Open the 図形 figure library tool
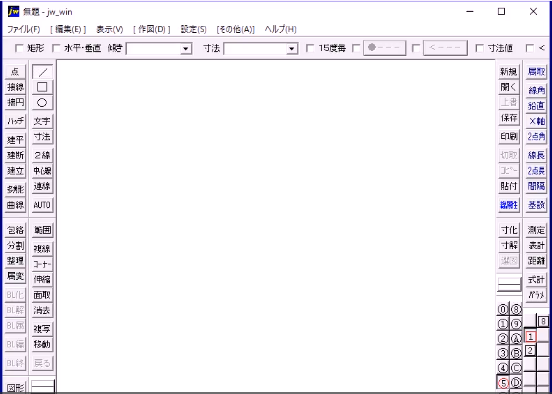The image size is (552, 394). 15,388
